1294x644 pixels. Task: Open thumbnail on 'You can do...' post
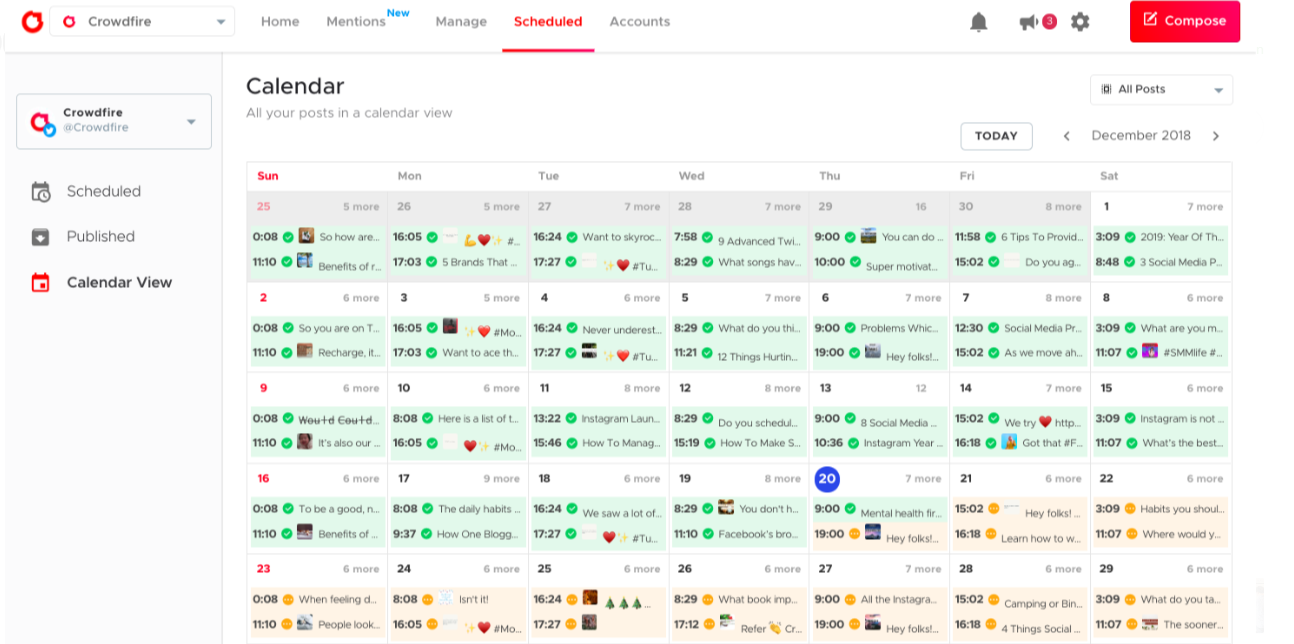point(868,236)
